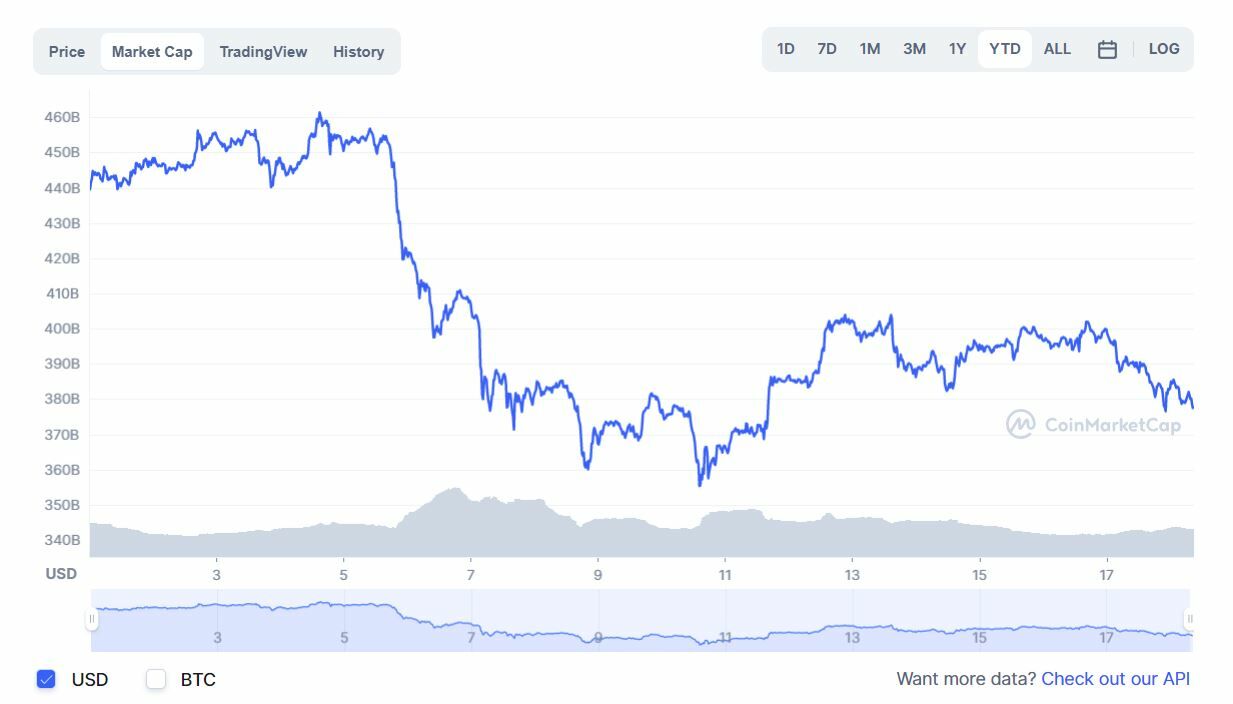
Task: Click the YTD range button
Action: tap(1005, 49)
